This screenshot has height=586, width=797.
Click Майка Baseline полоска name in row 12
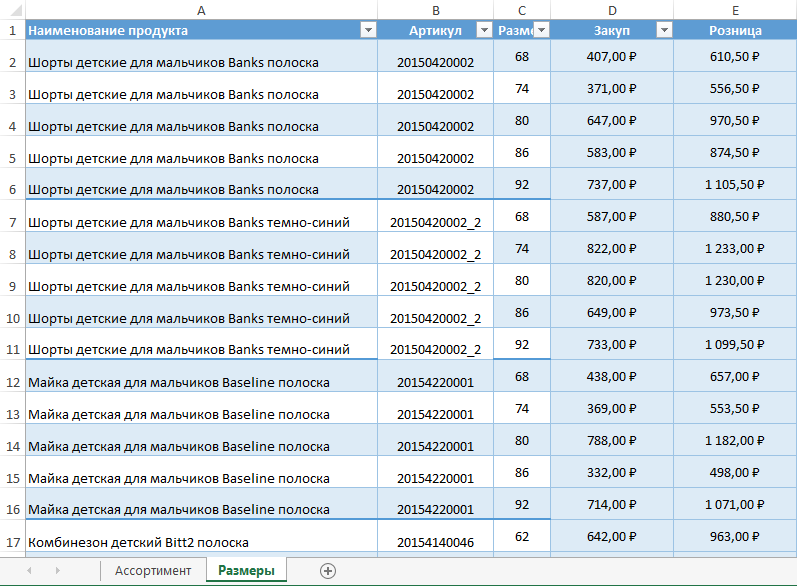point(201,377)
